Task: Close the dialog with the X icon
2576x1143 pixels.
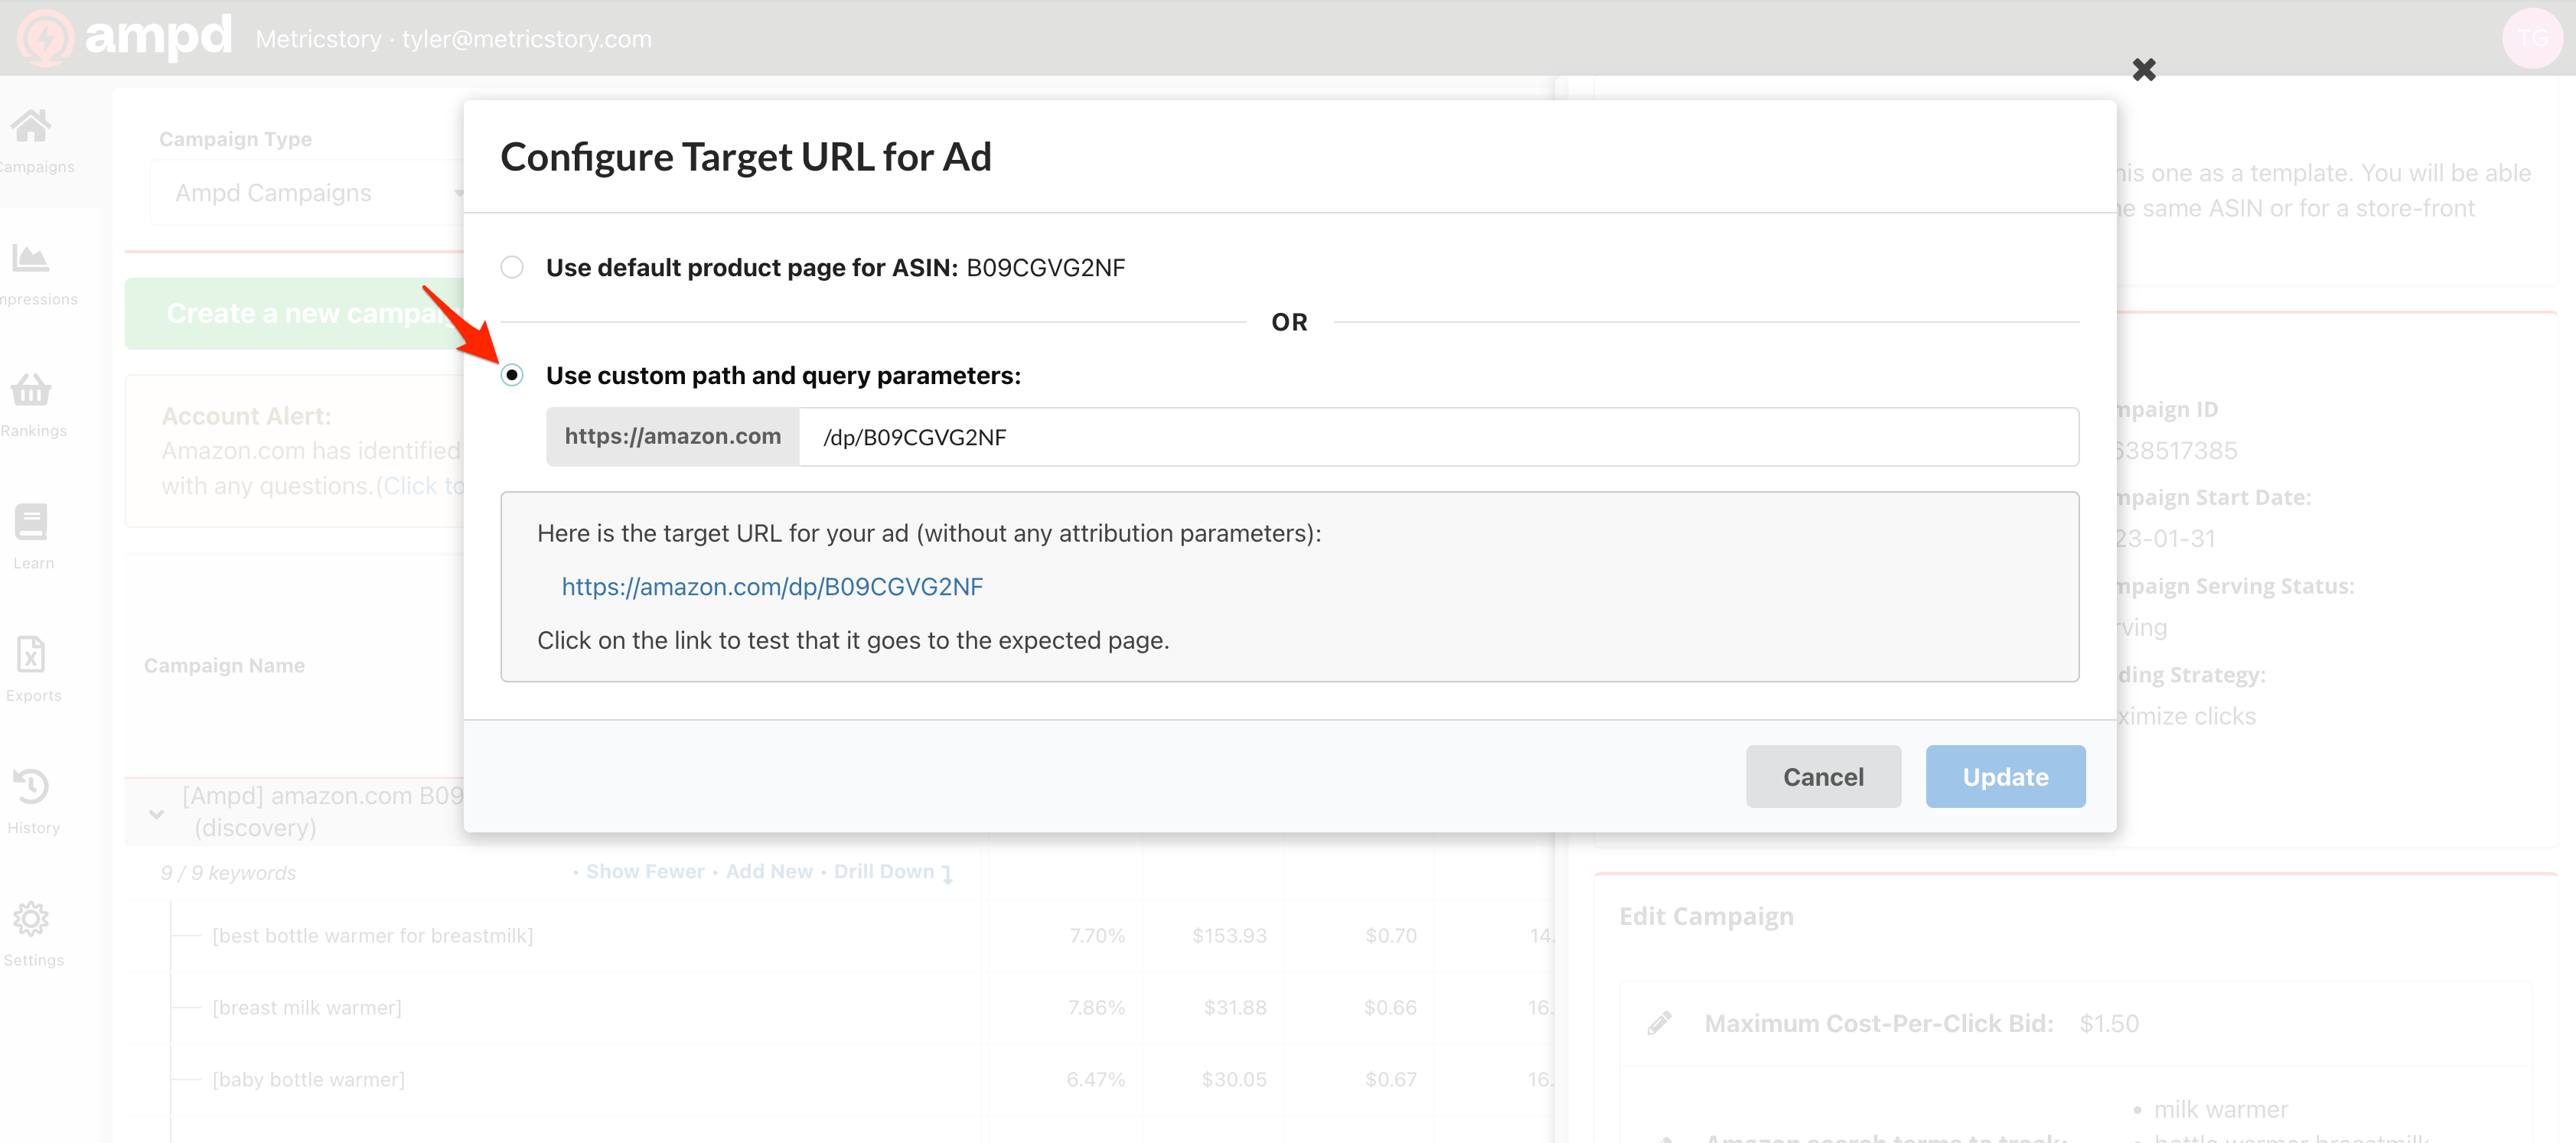Action: click(2144, 69)
